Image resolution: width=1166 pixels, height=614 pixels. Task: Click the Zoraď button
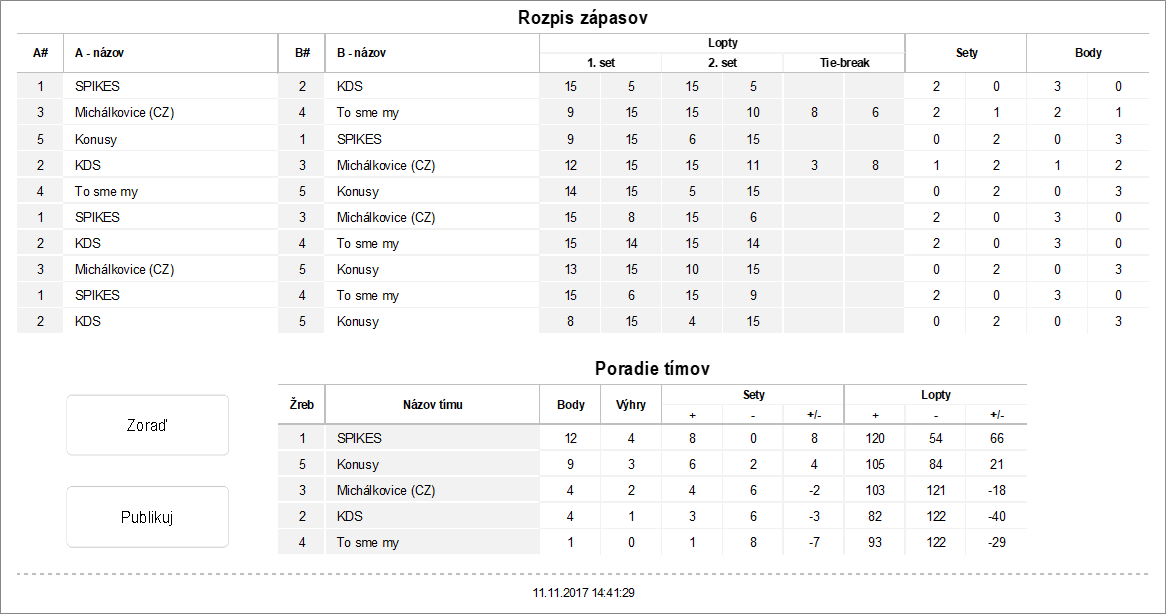click(x=147, y=425)
